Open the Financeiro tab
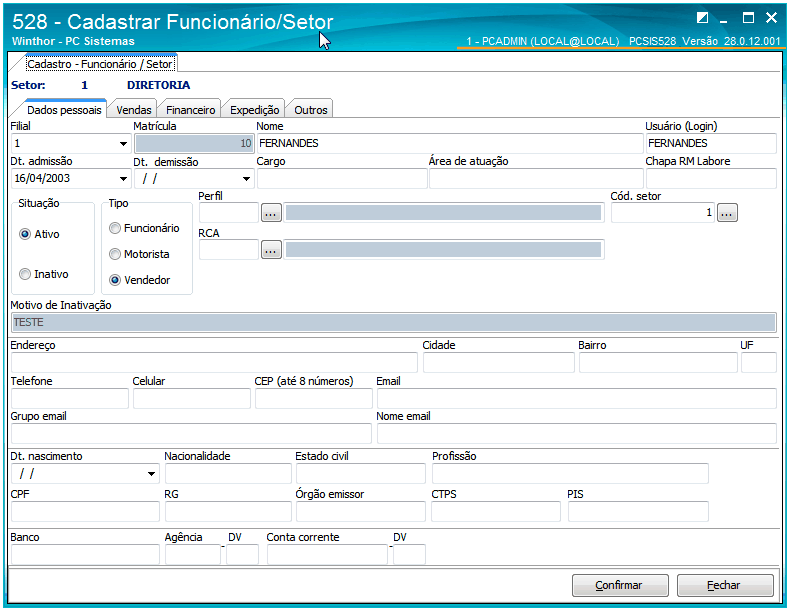This screenshot has width=790, height=612. click(x=190, y=110)
